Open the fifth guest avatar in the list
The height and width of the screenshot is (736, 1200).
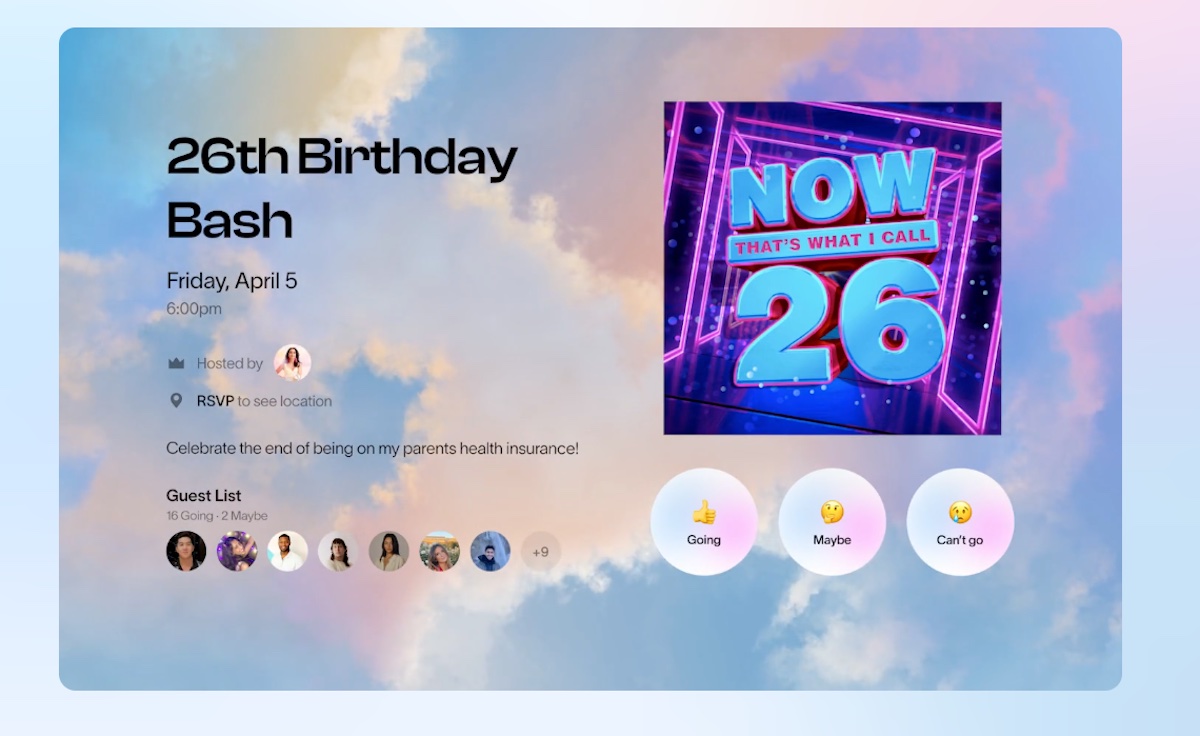tap(389, 551)
